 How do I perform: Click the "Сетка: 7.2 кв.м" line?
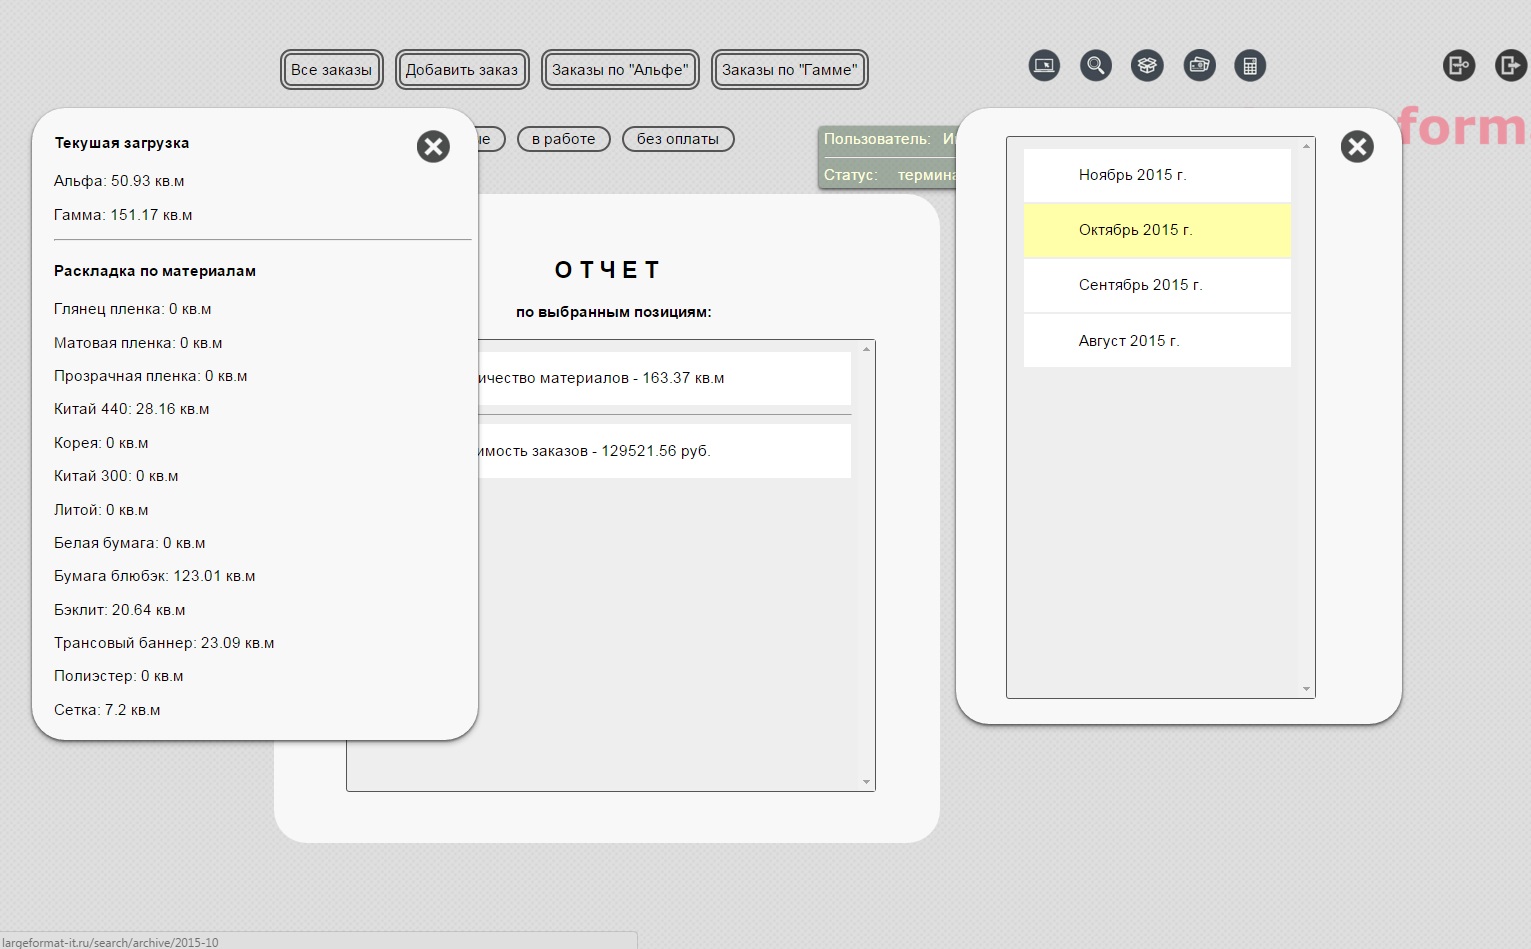point(107,710)
